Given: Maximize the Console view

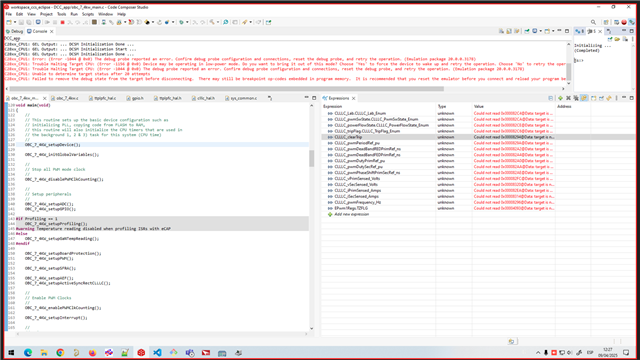Looking at the screenshot, I should click(567, 31).
